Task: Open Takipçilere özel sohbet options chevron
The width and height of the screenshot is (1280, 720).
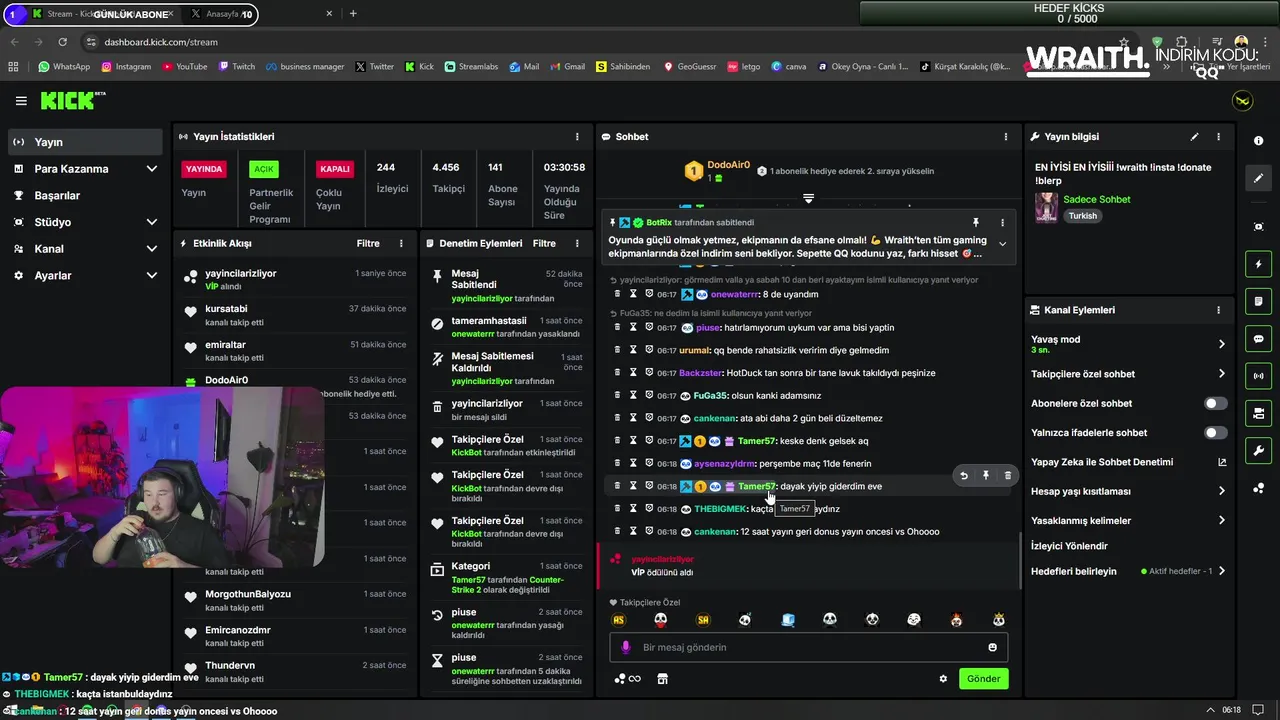Action: click(1221, 374)
